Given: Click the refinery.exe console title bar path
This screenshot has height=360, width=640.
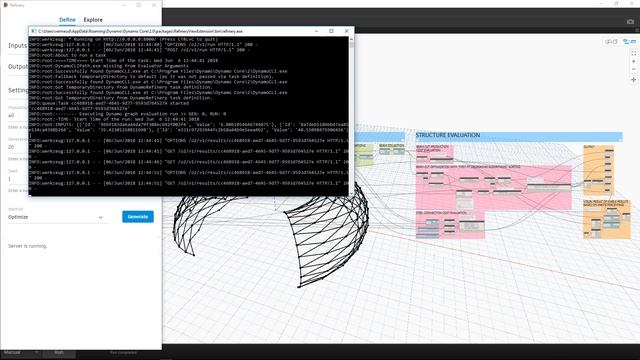Looking at the screenshot, I should (140, 31).
